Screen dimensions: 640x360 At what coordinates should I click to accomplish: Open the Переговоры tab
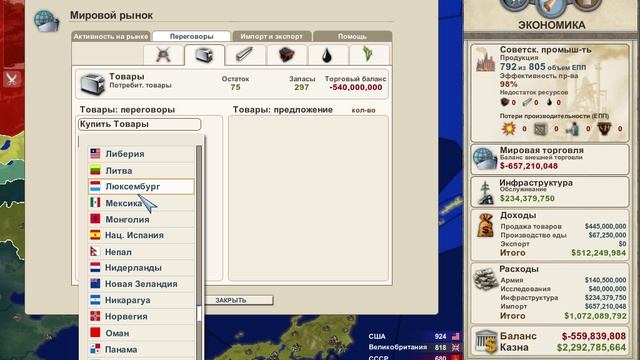click(x=191, y=36)
